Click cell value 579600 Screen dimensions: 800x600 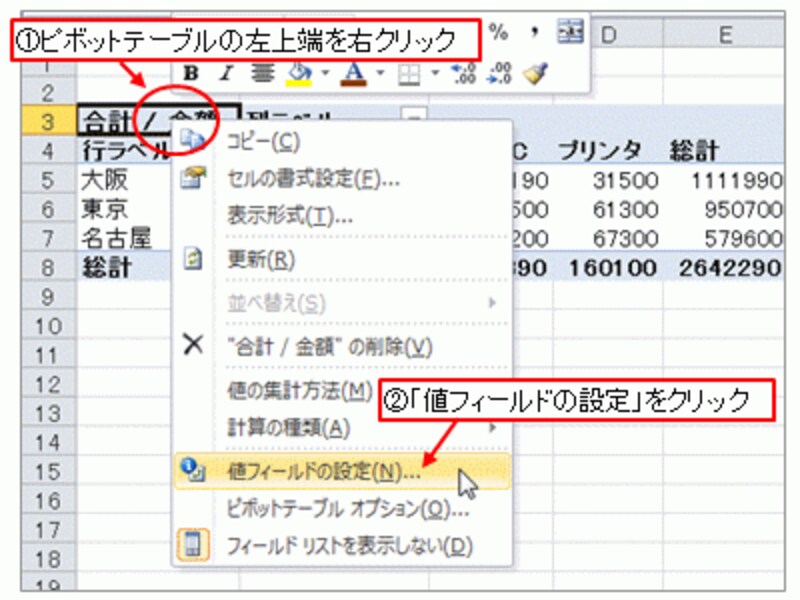(x=743, y=238)
